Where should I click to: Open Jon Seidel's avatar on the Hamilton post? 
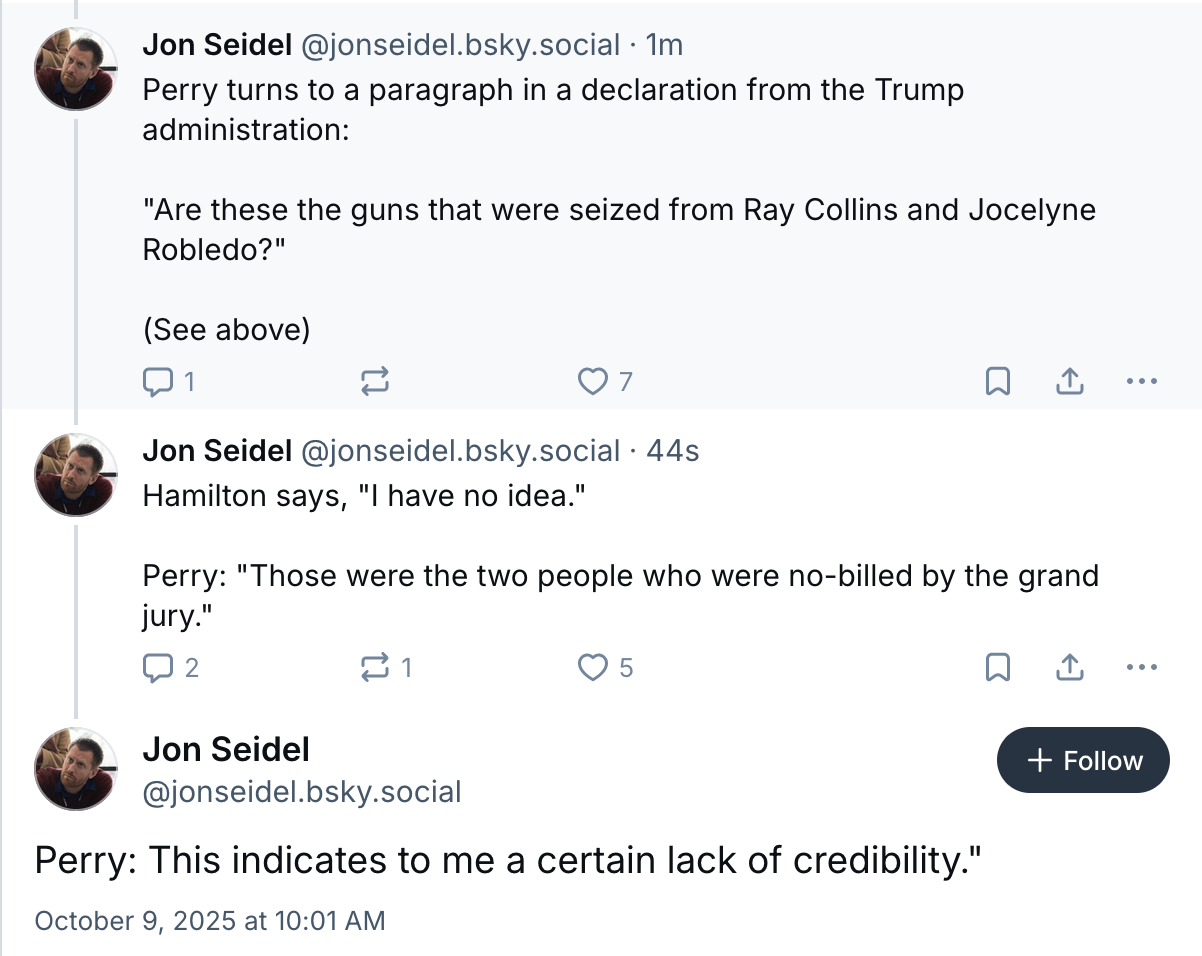pyautogui.click(x=77, y=475)
